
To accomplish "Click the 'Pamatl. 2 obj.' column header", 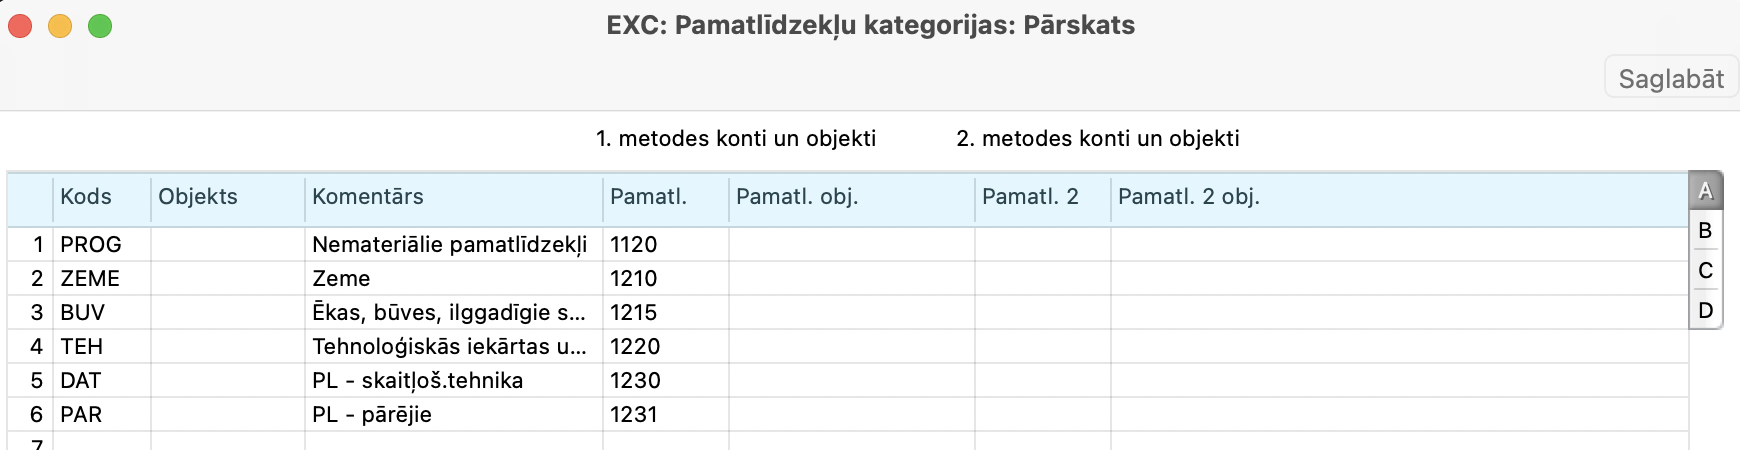I will click(x=1396, y=197).
